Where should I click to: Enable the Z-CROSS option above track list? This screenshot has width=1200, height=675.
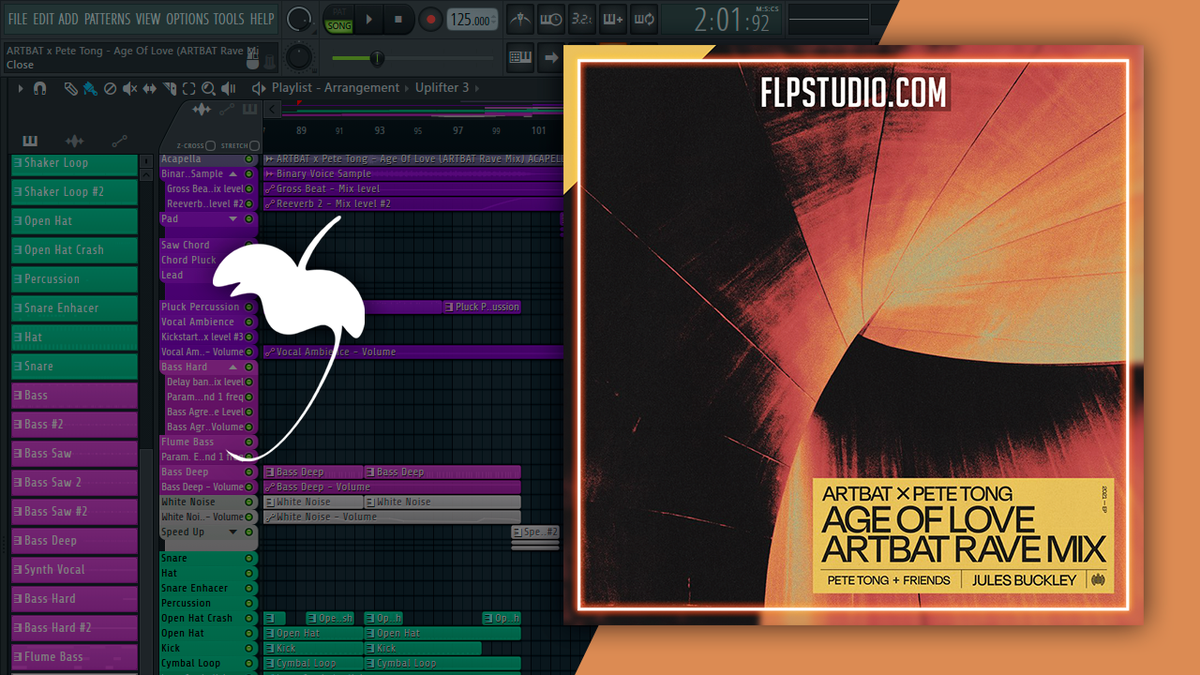(210, 145)
